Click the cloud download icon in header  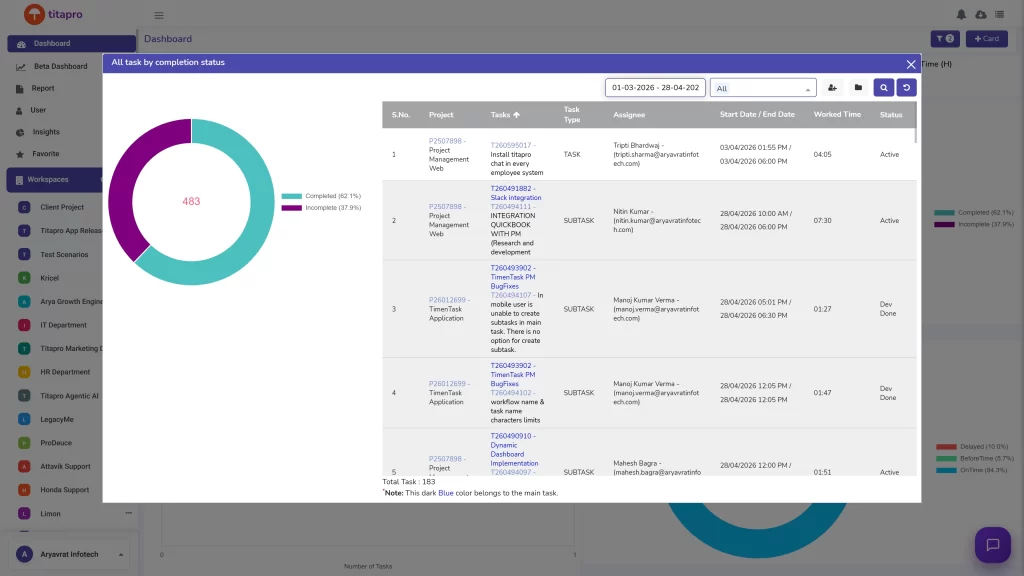[981, 14]
